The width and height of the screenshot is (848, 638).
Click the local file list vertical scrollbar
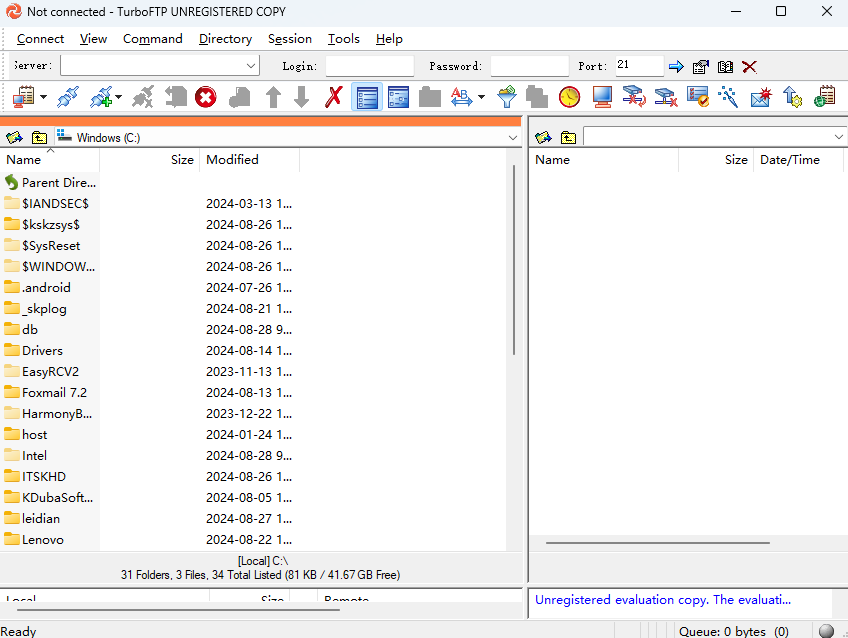[513, 260]
